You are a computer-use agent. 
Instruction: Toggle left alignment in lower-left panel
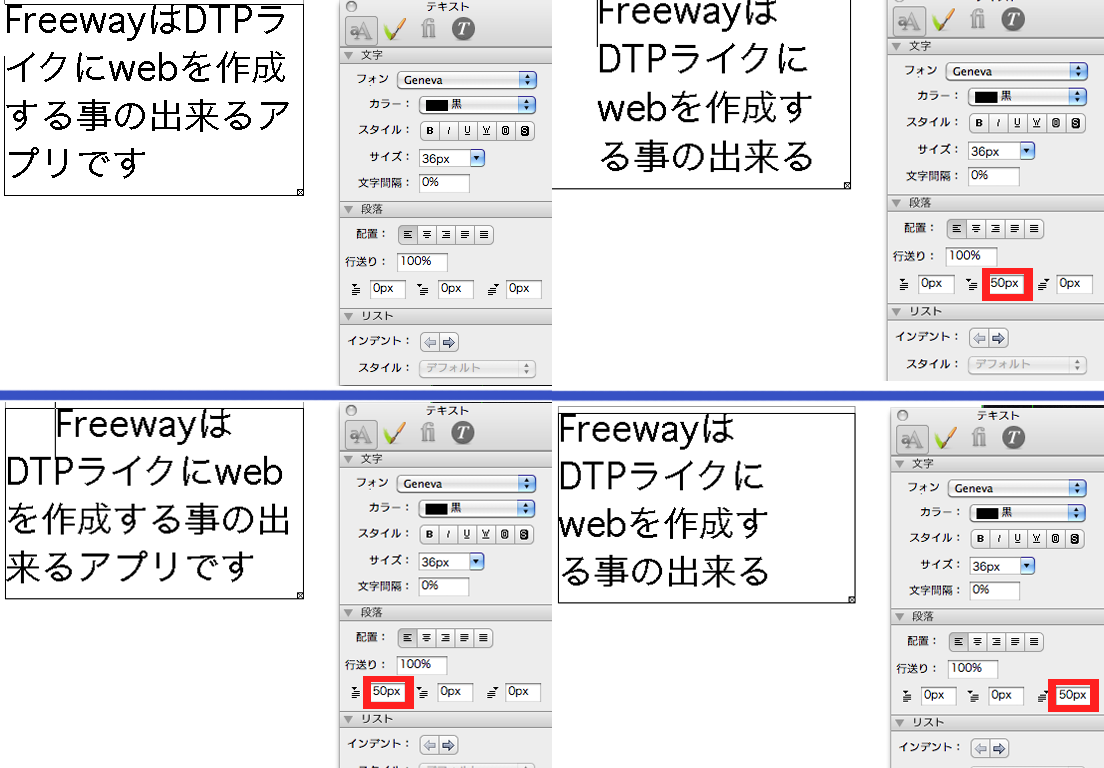click(x=407, y=638)
